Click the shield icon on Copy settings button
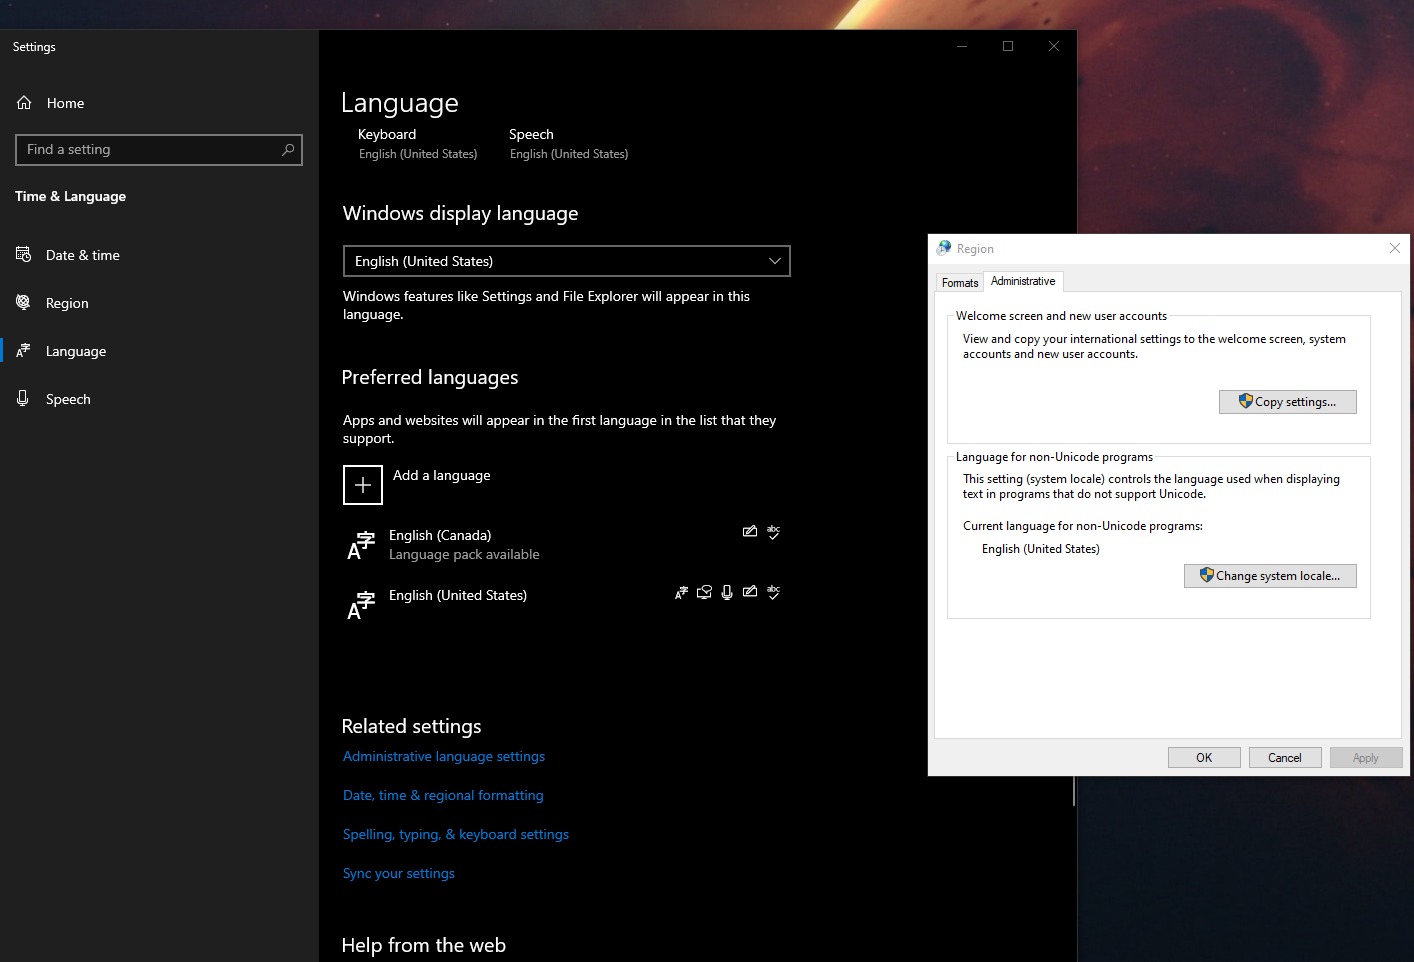Viewport: 1414px width, 962px height. coord(1245,401)
